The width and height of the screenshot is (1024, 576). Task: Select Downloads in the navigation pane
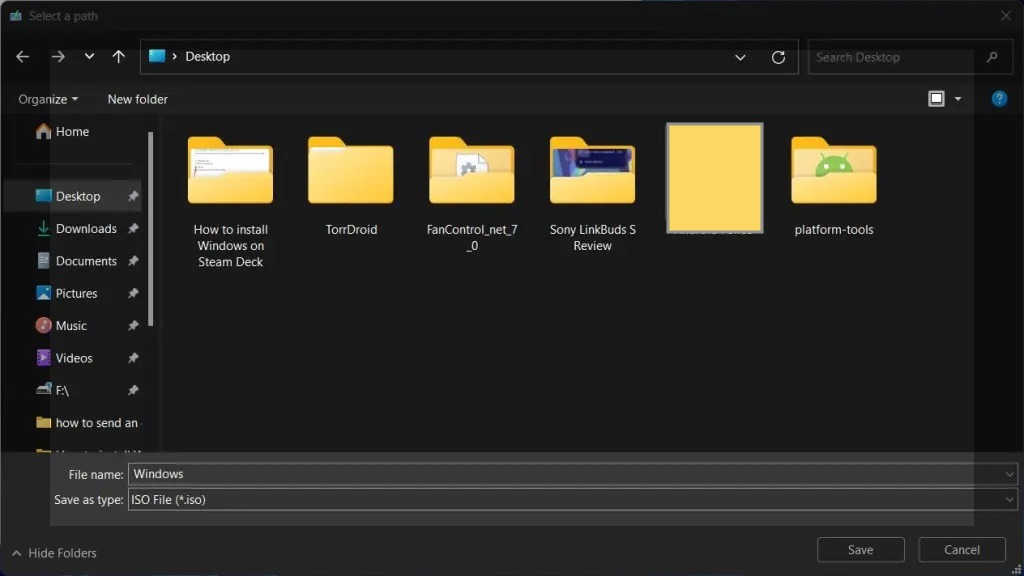click(x=86, y=228)
